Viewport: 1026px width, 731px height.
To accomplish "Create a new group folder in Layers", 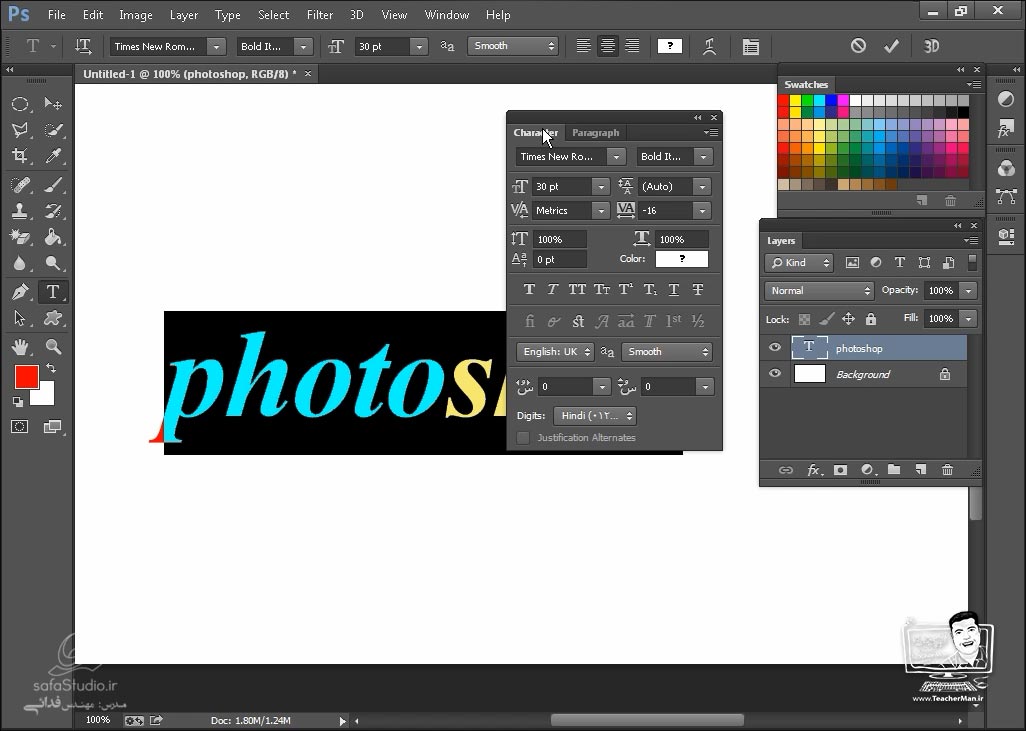I will 894,470.
